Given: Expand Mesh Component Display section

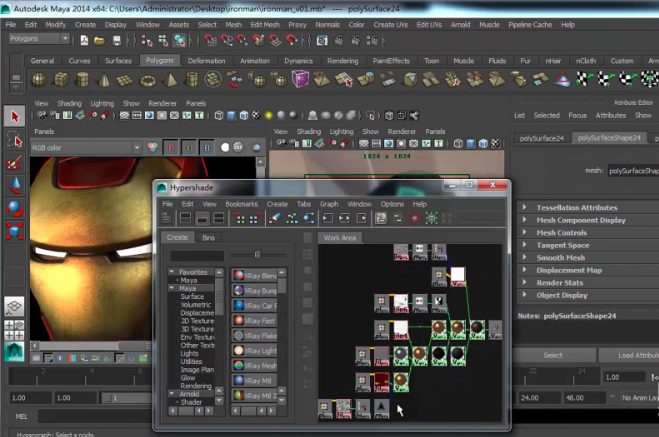Looking at the screenshot, I should tap(525, 220).
